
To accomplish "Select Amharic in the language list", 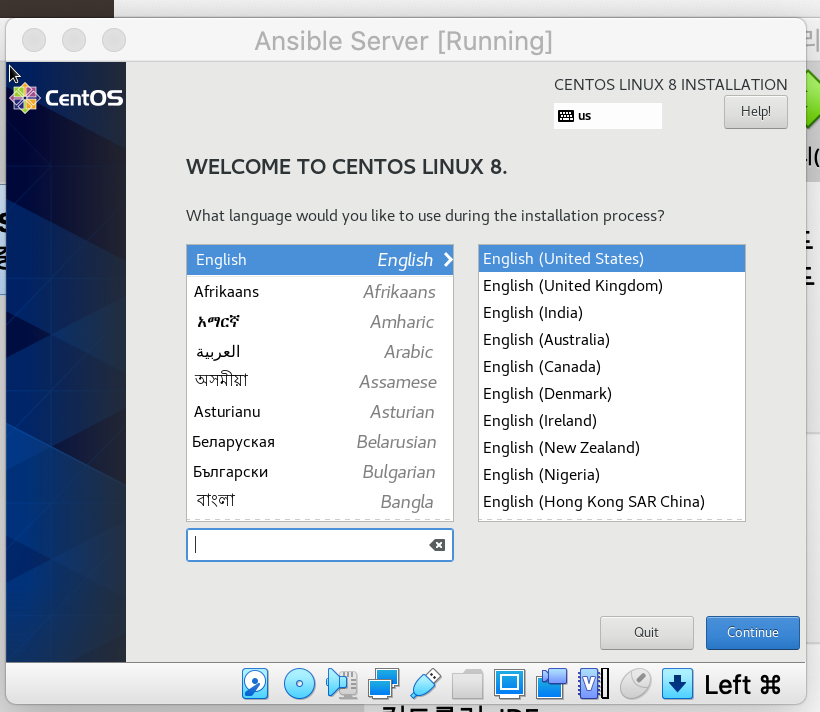I will [x=320, y=322].
